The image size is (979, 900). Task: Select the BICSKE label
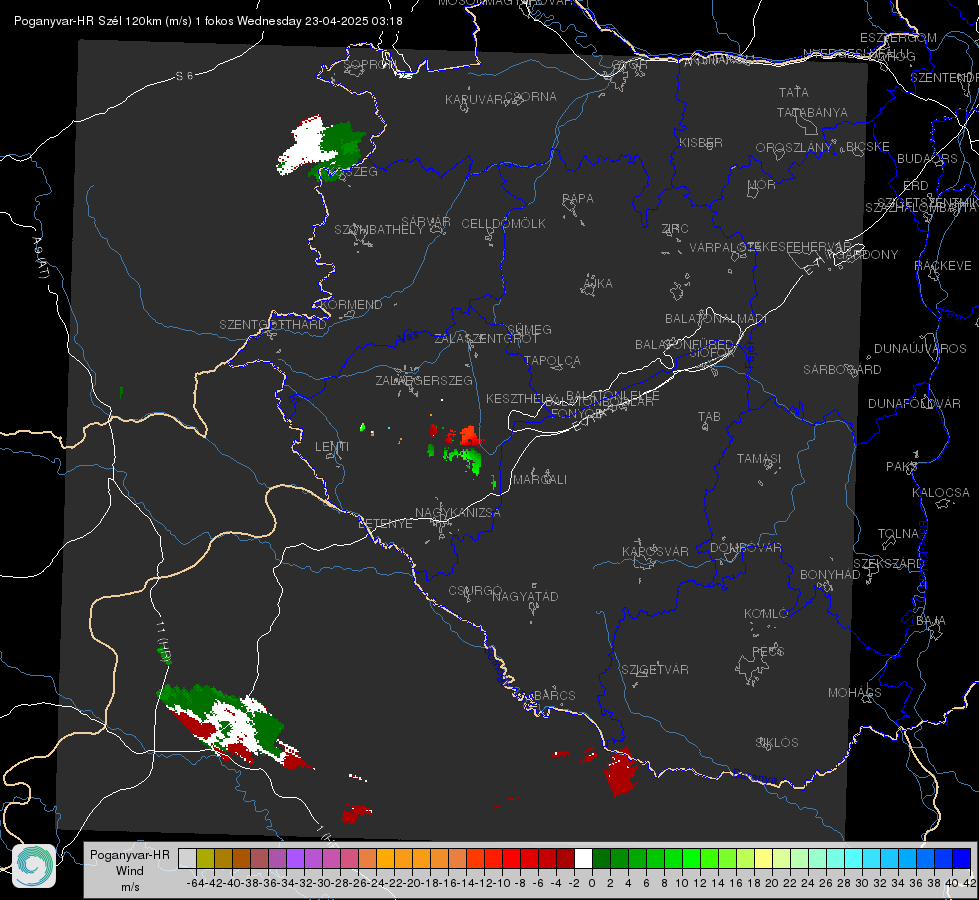868,146
